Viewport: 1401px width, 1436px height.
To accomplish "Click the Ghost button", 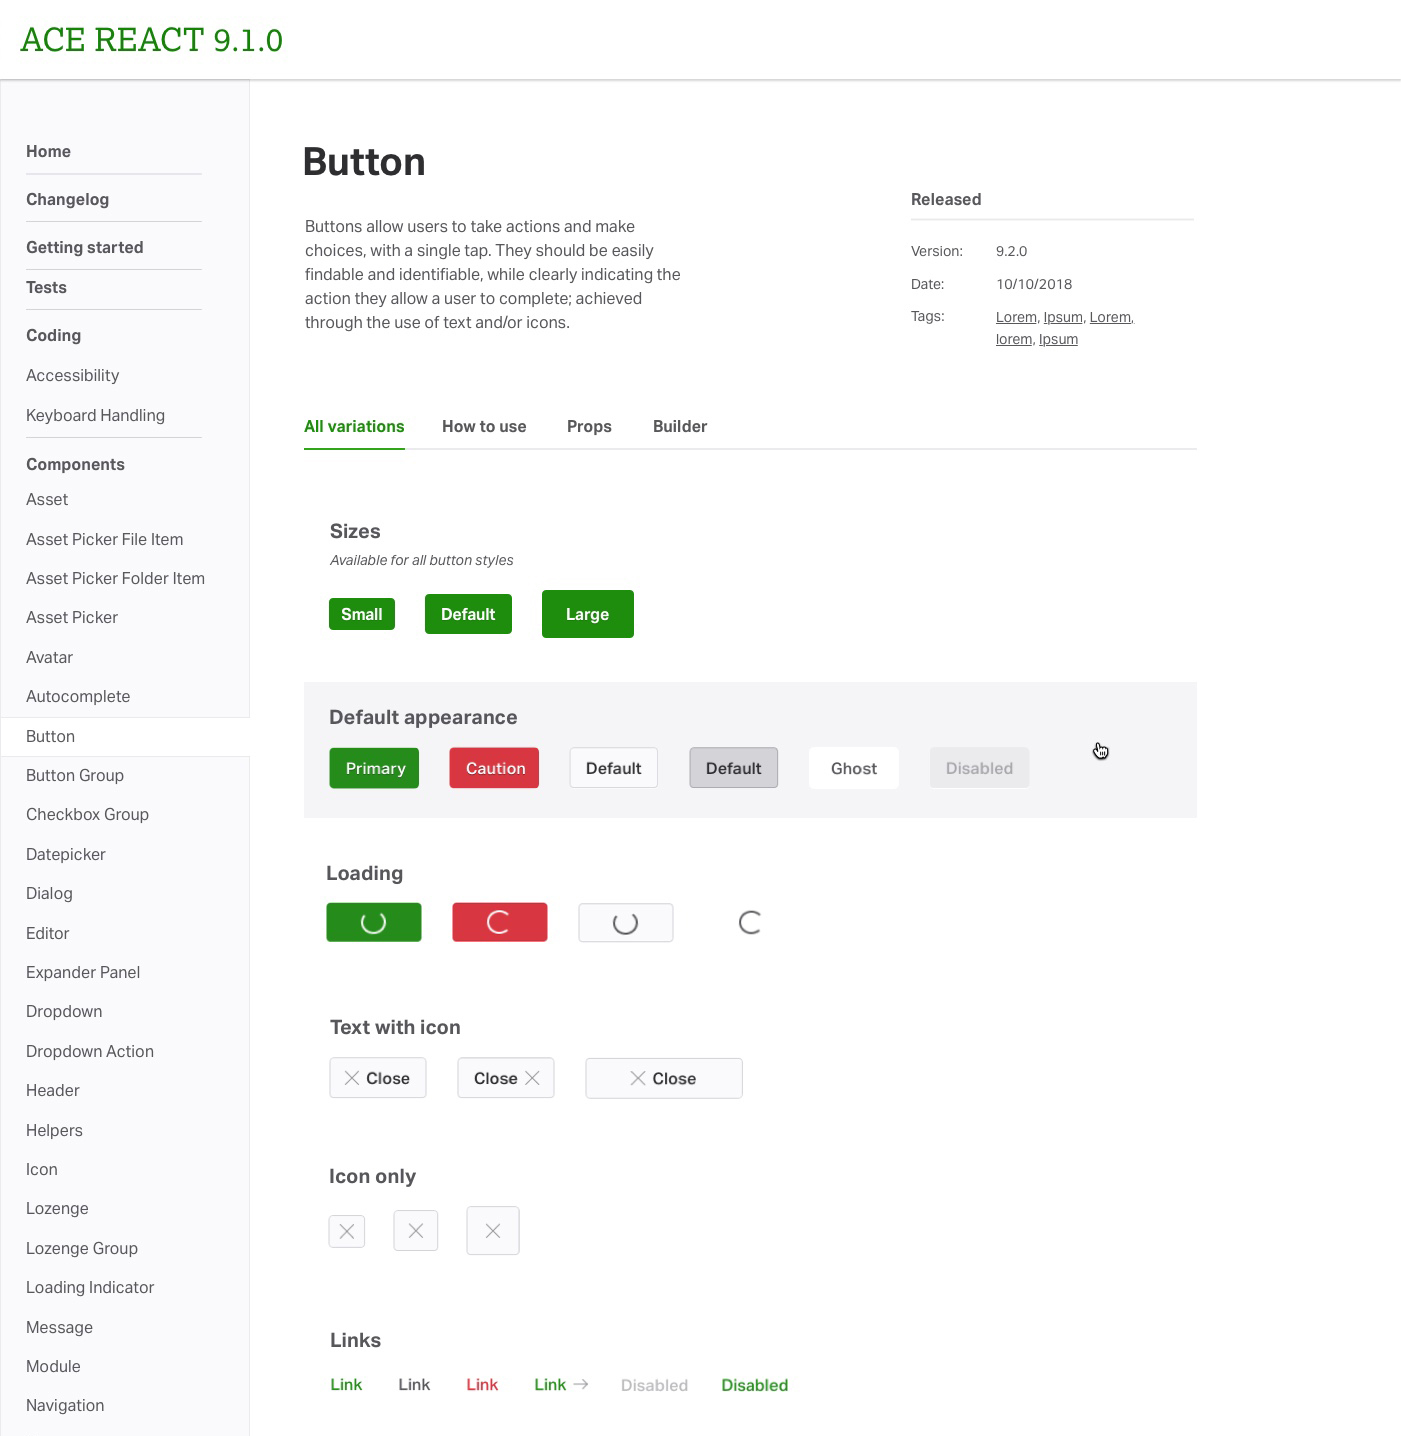I will (854, 768).
